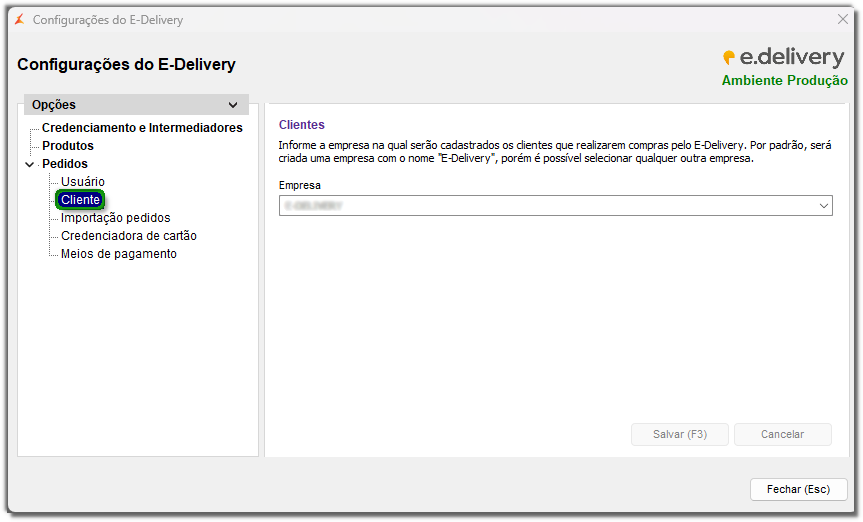Choose Credenciadora de cartão option
863x522 pixels.
pos(129,236)
